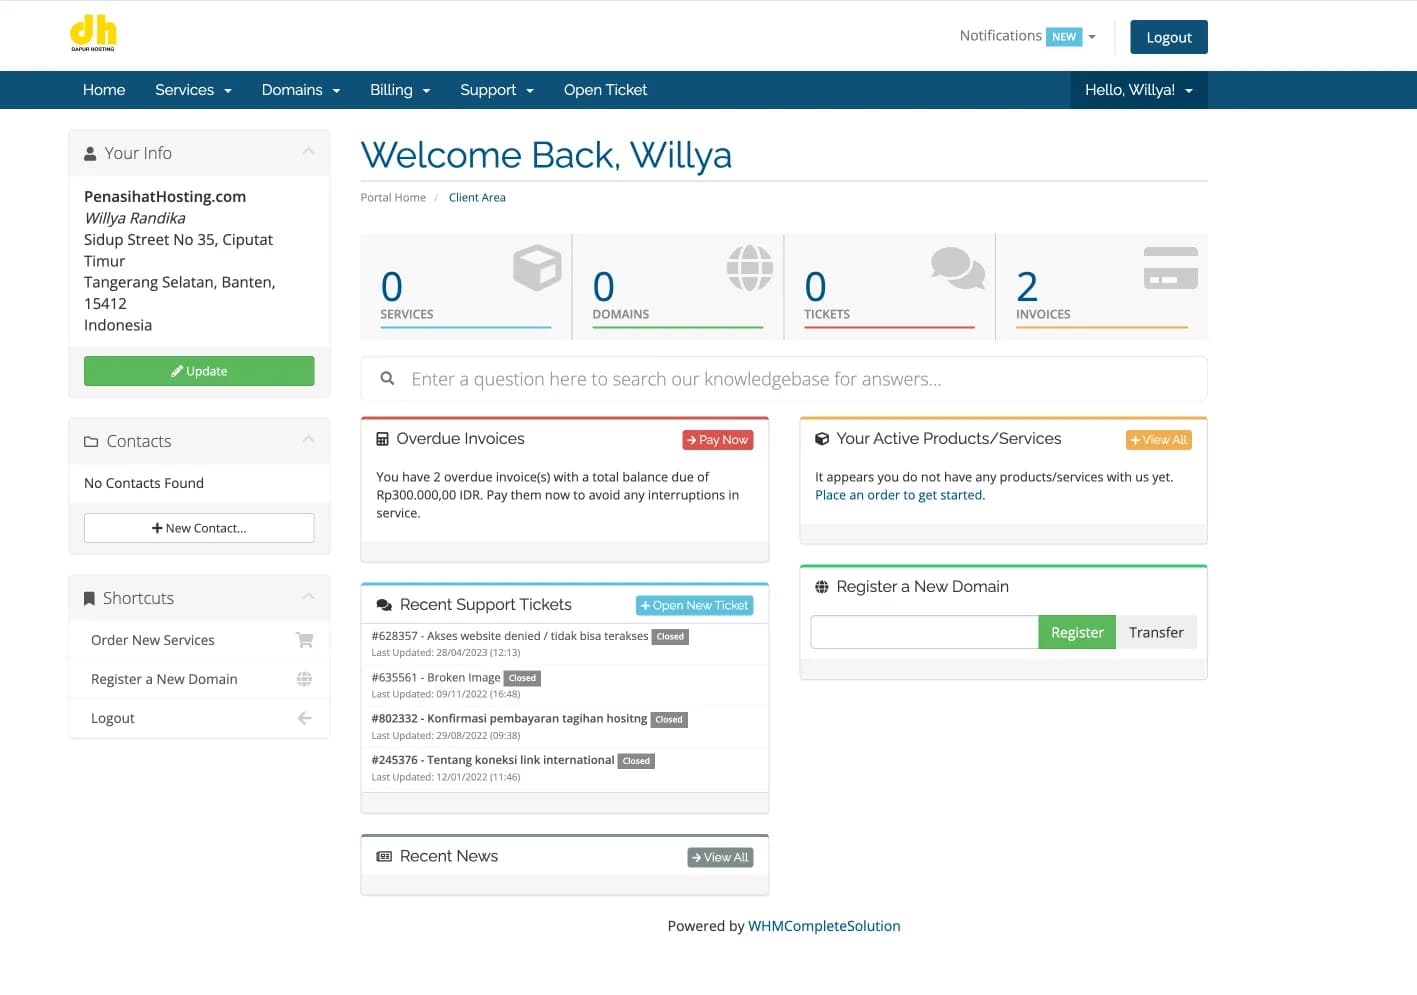Click the cube icon in Services tile
Screen dimensions: 1417x995
point(537,268)
